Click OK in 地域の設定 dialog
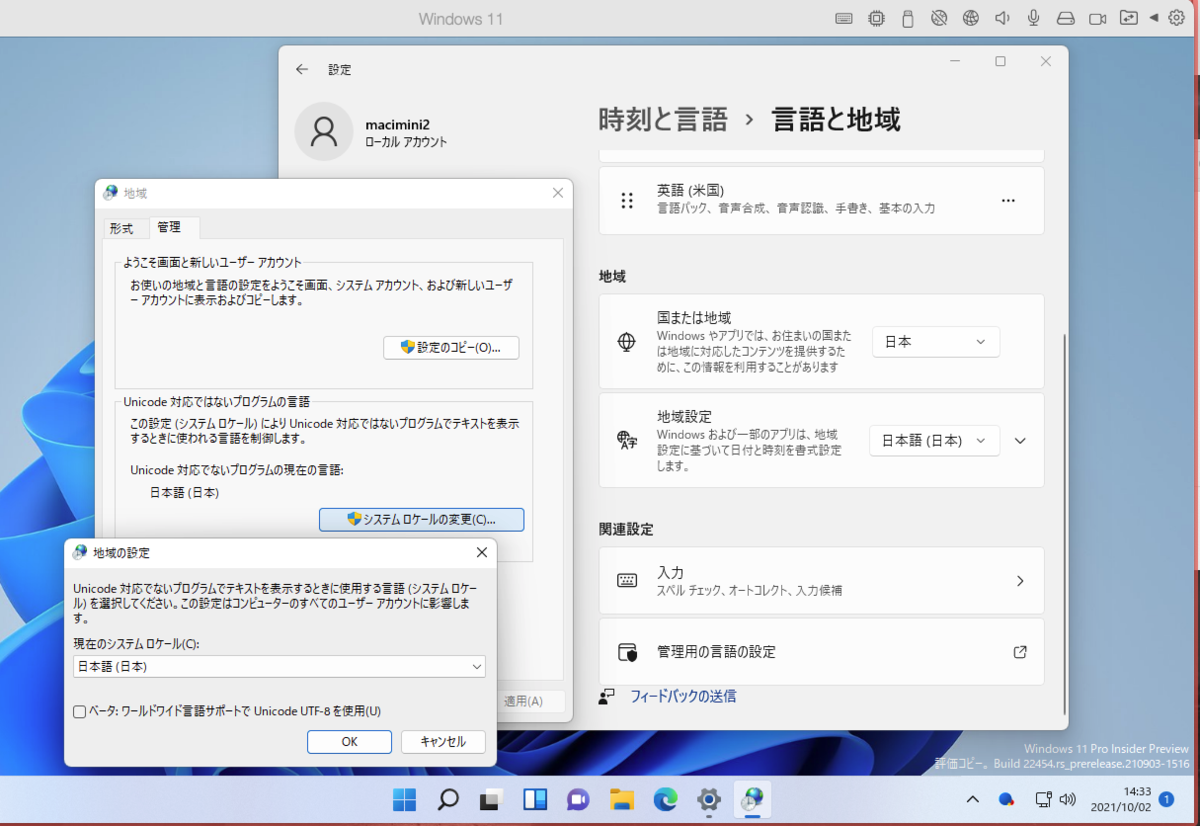The image size is (1200, 826). click(349, 742)
